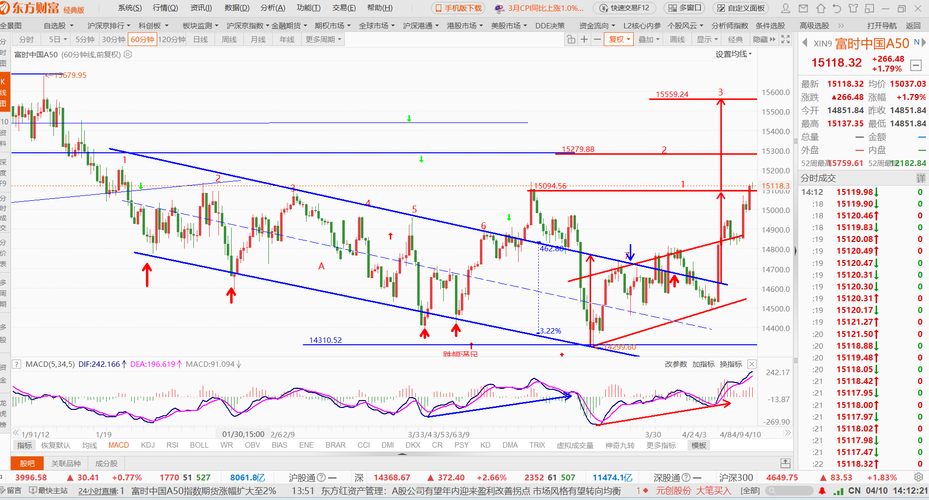Open the 分析(A) menu
The width and height of the screenshot is (929, 500).
point(272,8)
